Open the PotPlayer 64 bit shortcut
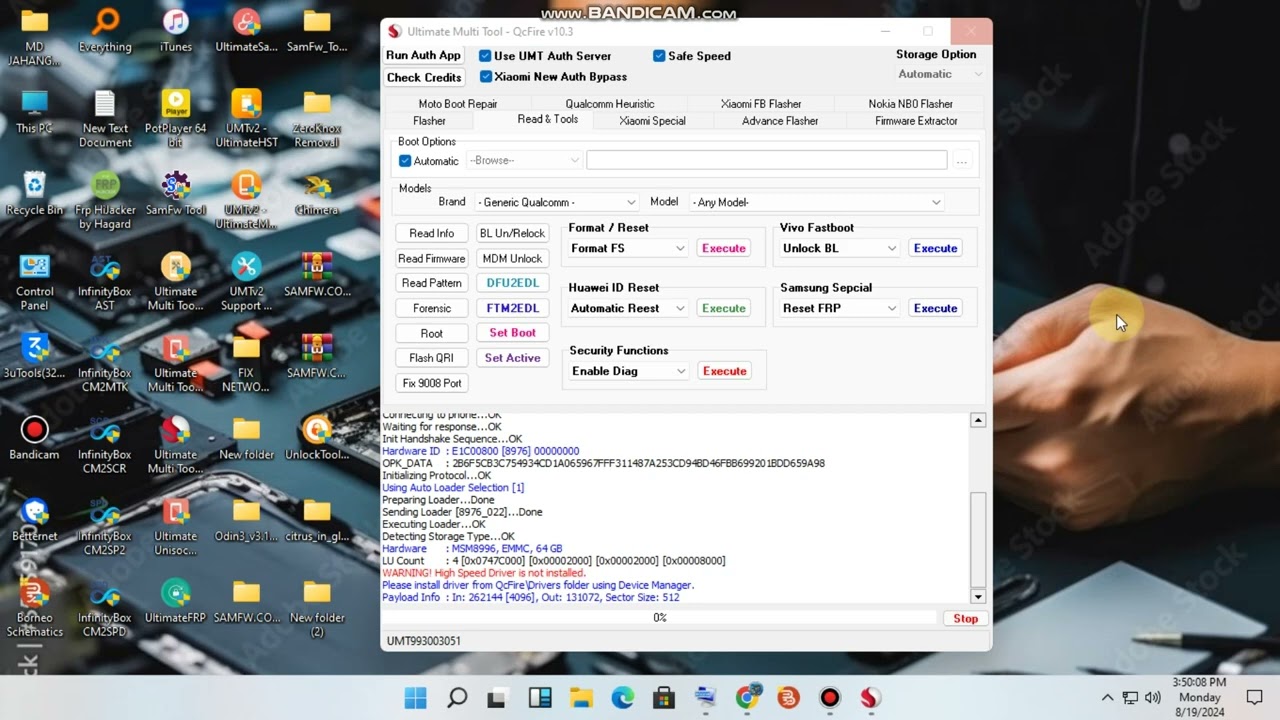Screen dimensions: 1280x720 point(176,119)
